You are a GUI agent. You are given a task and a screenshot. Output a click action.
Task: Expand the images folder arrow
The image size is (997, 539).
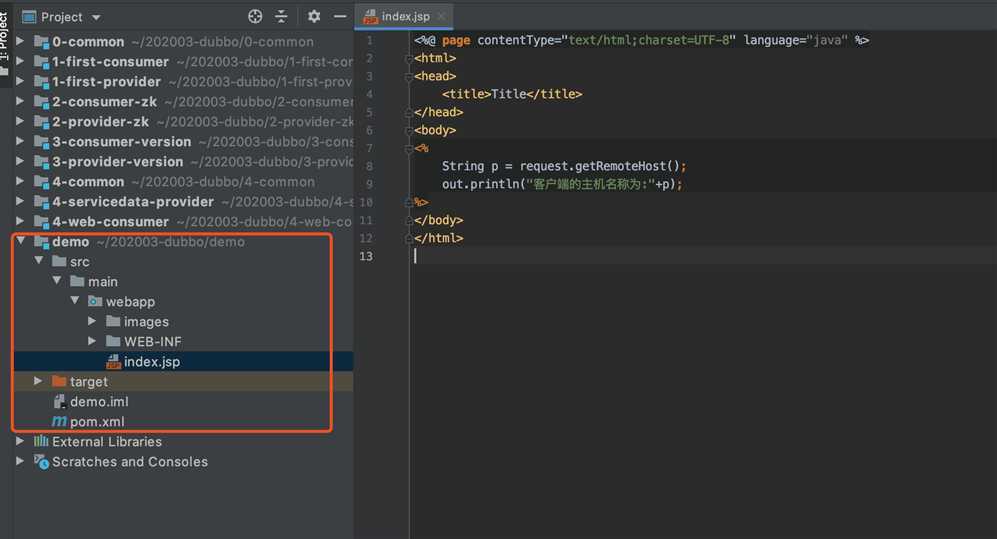click(x=92, y=322)
